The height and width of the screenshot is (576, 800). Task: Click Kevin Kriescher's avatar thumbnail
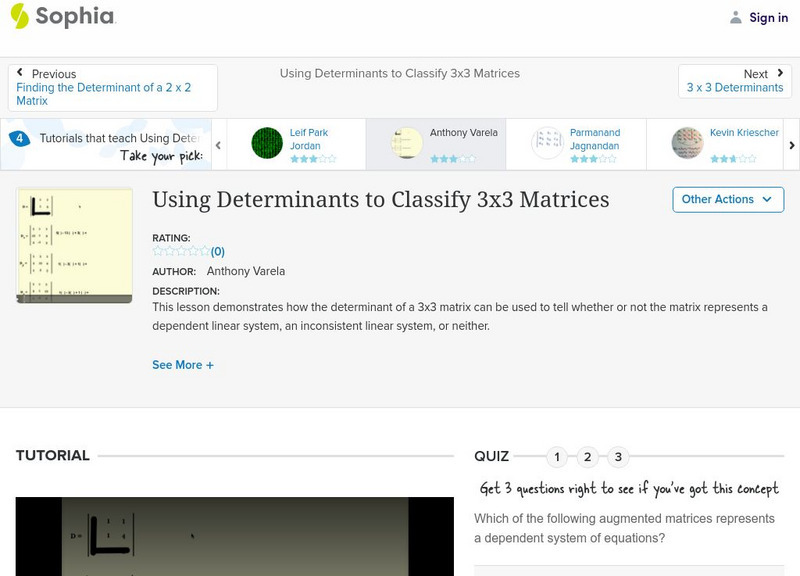[x=687, y=143]
